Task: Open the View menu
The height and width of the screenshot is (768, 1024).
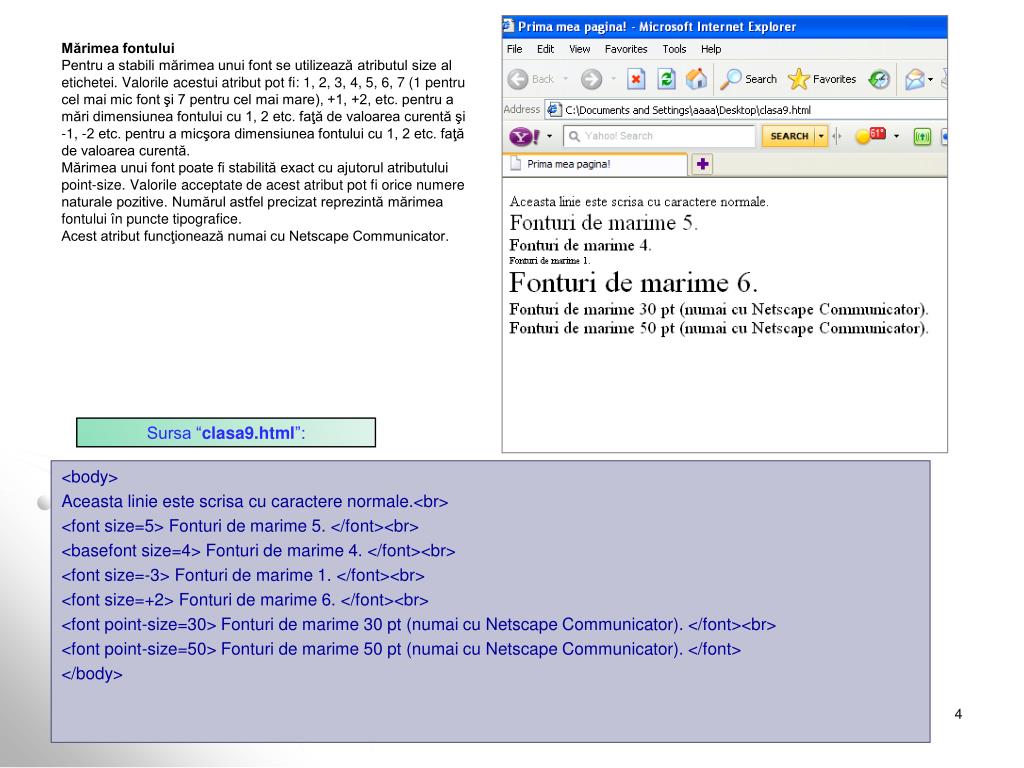Action: click(579, 49)
